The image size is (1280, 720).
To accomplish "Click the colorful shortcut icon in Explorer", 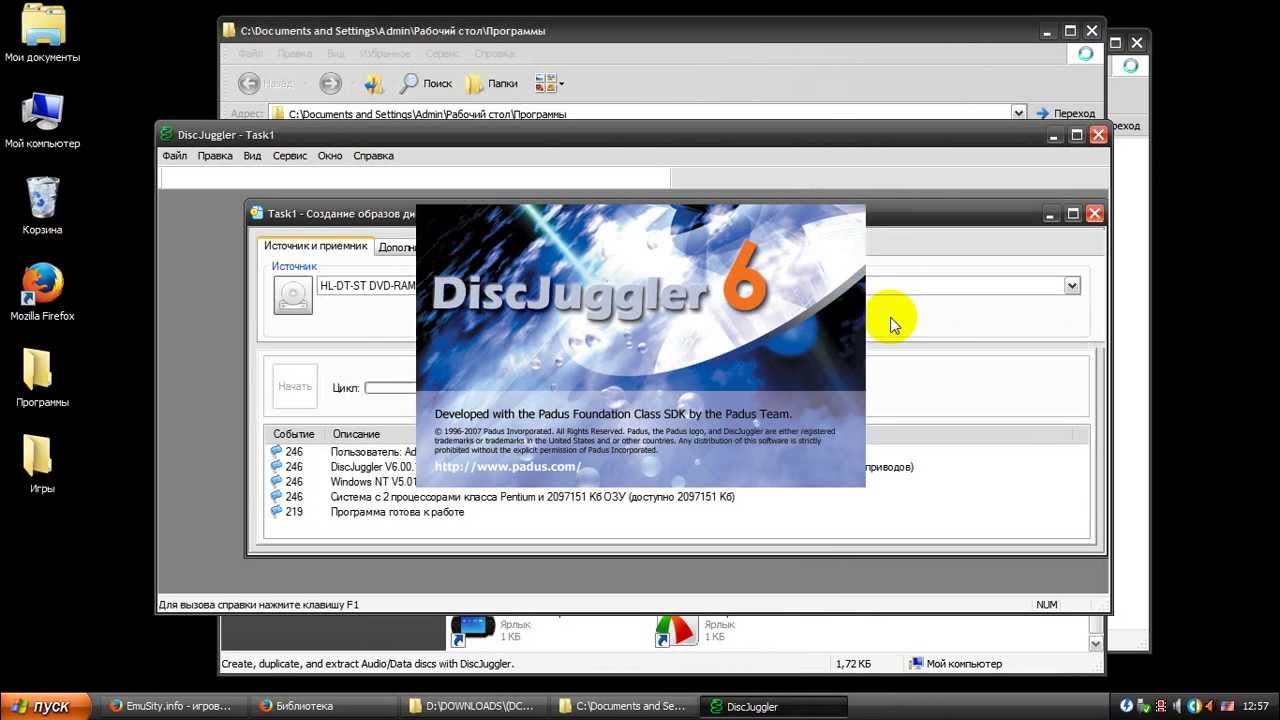I will tap(677, 630).
